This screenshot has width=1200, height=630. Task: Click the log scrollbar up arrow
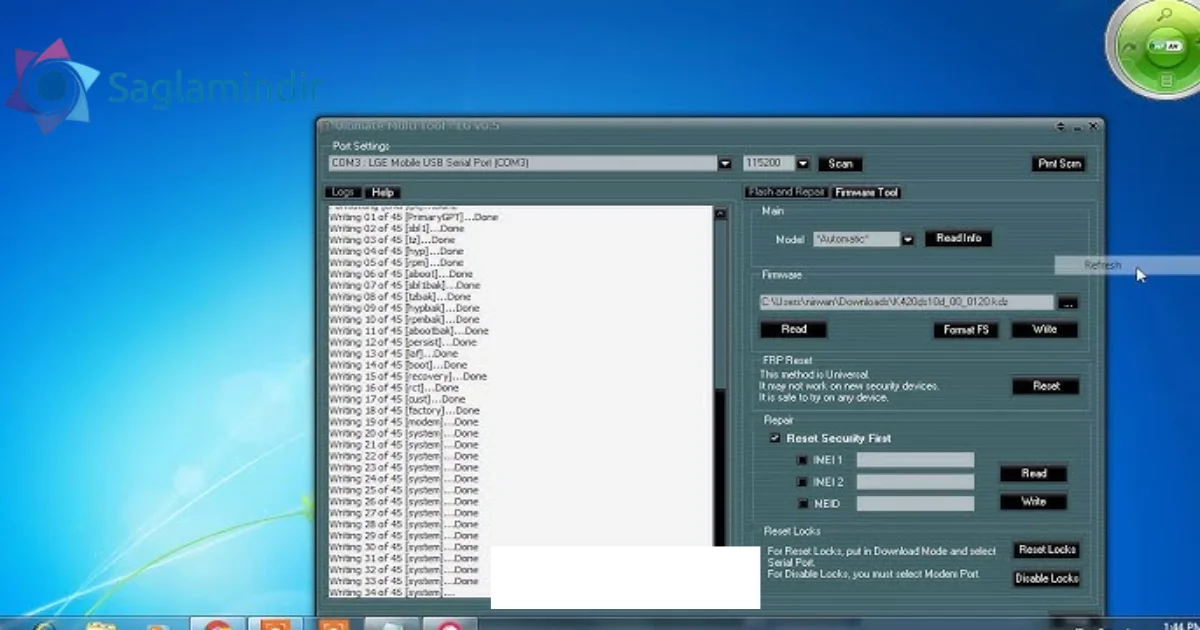pos(720,213)
